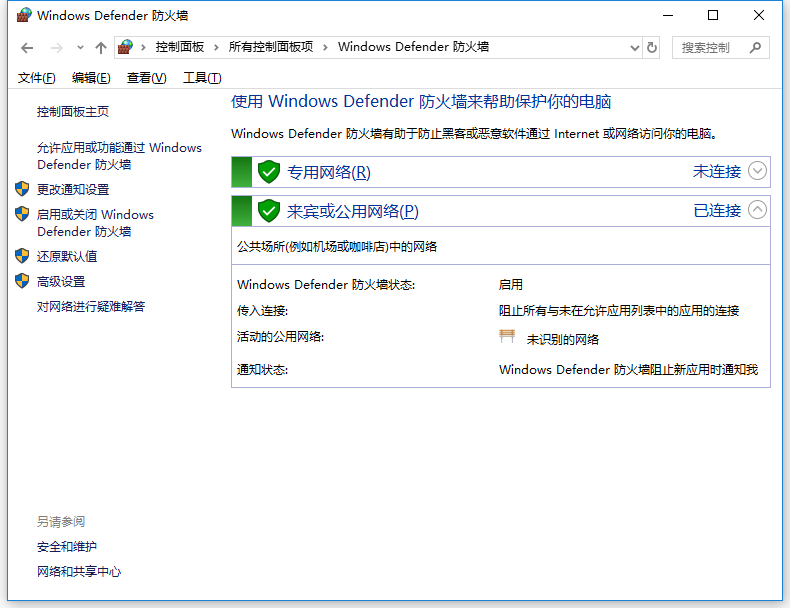Collapse the 来宾或公用网络 section with its chevron

(x=757, y=210)
